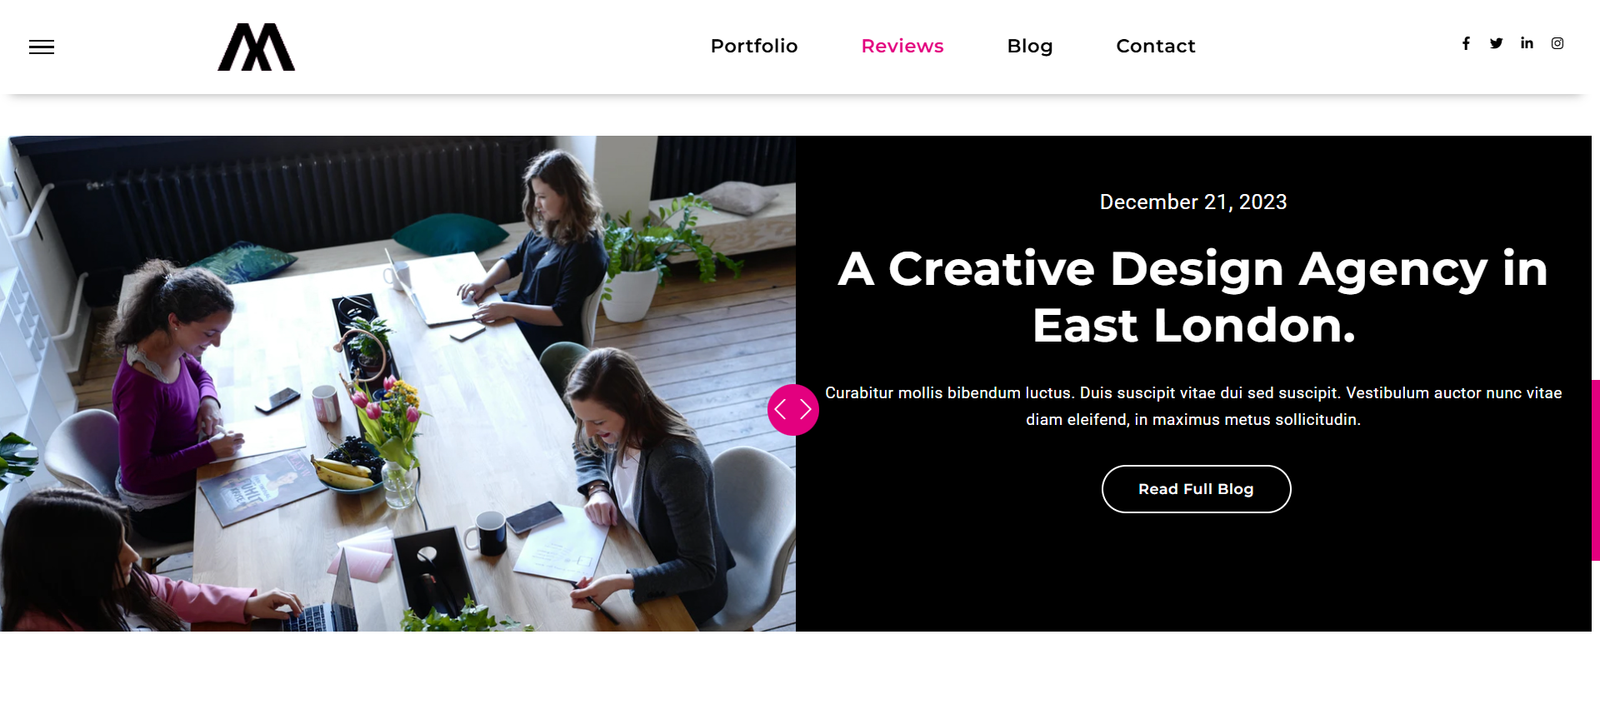Click the black blog content panel background
The width and height of the screenshot is (1600, 724).
coord(1193,580)
